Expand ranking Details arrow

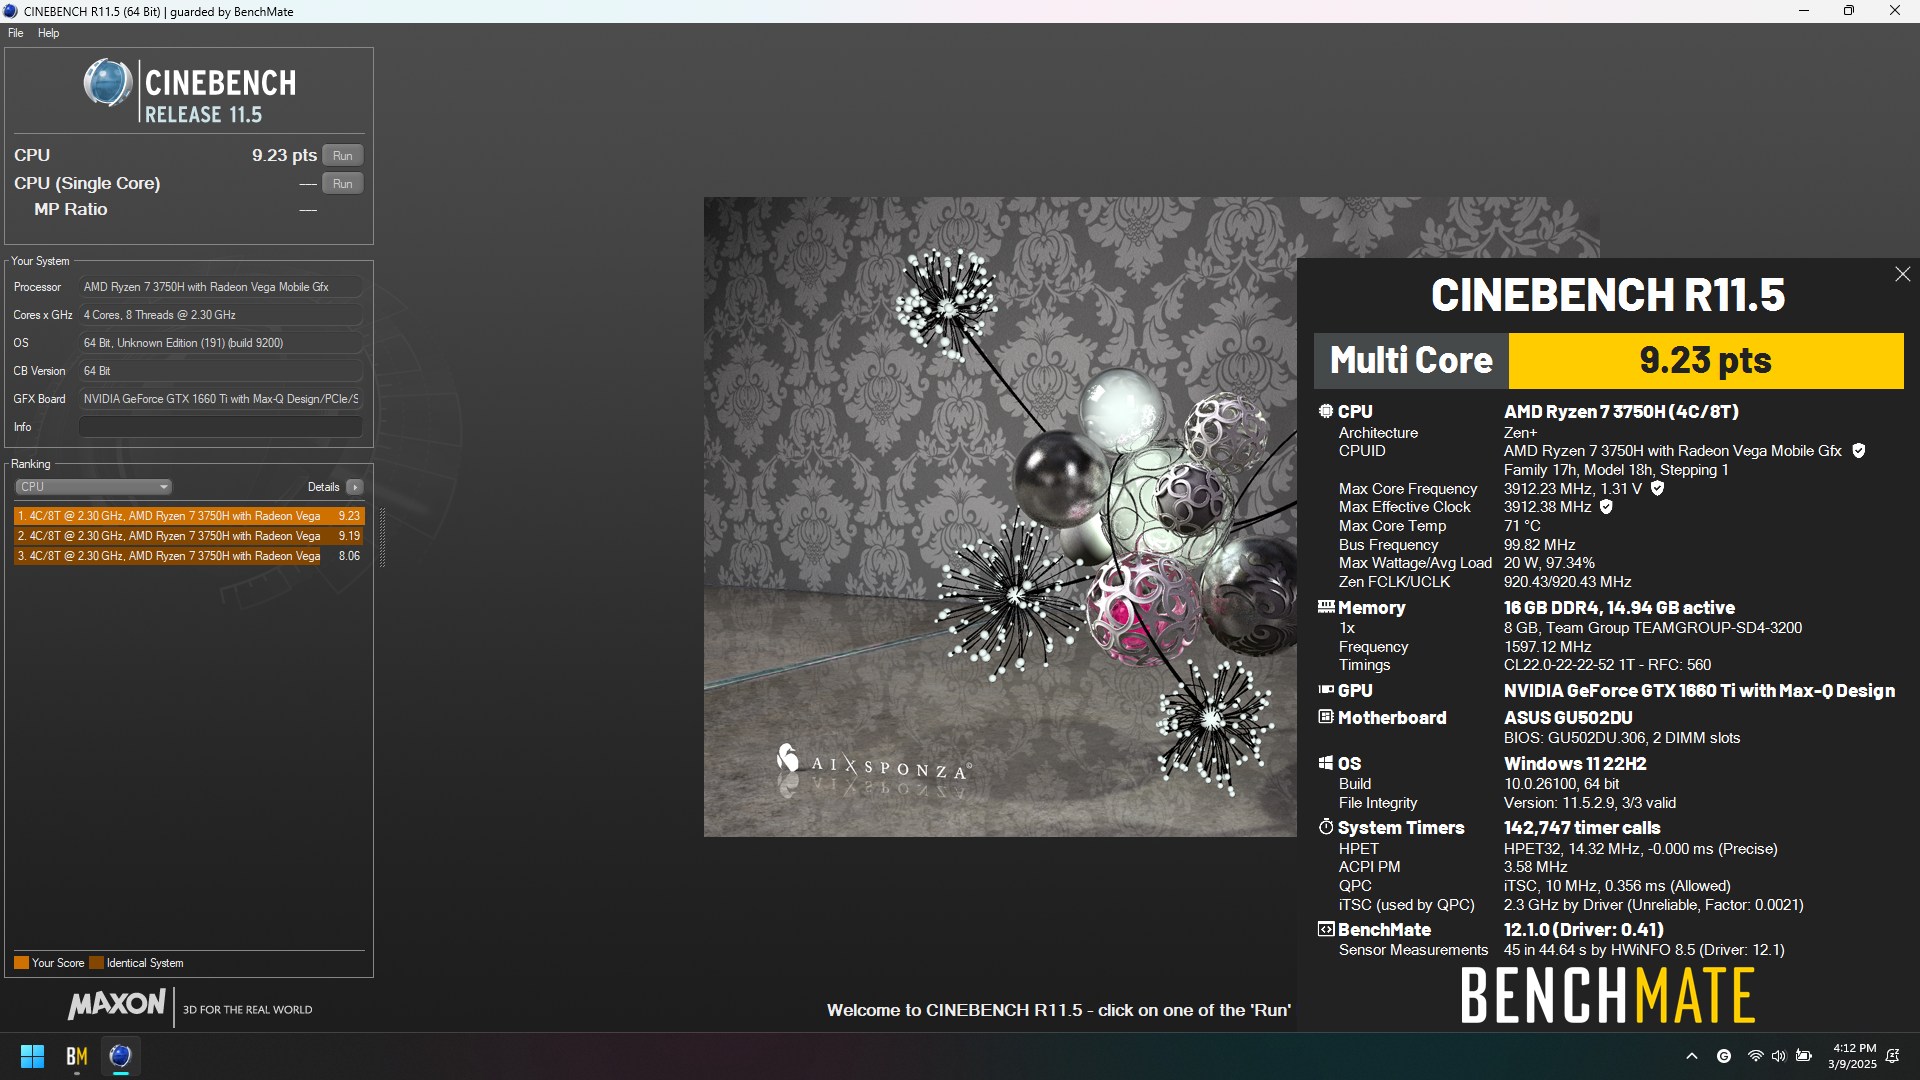pyautogui.click(x=354, y=487)
